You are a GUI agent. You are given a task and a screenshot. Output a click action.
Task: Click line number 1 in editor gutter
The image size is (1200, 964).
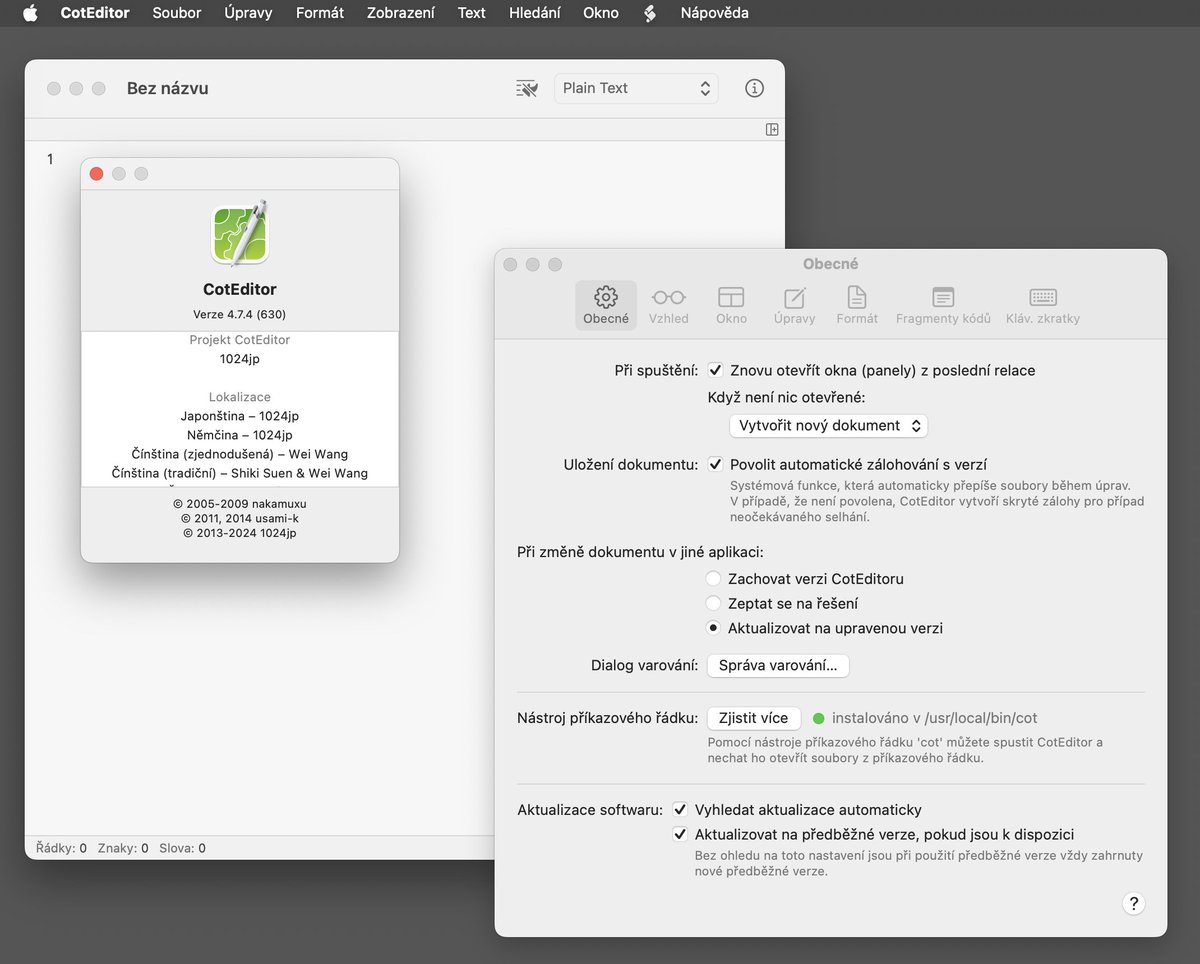pos(50,159)
